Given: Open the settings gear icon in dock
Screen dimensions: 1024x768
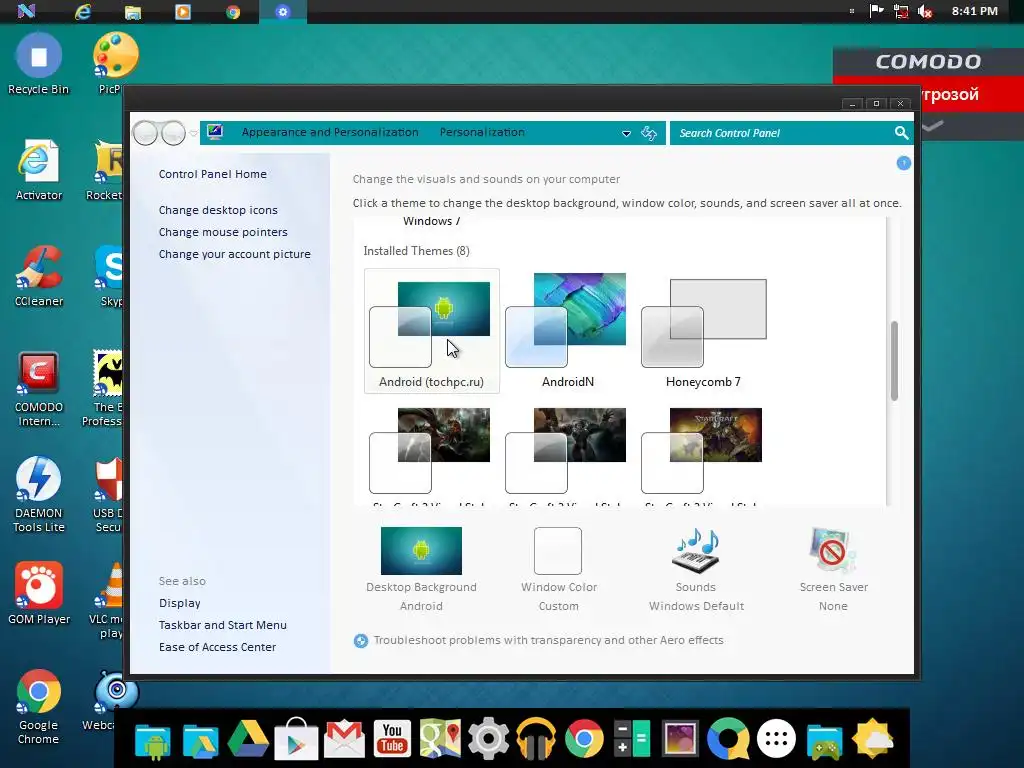Looking at the screenshot, I should pos(488,739).
